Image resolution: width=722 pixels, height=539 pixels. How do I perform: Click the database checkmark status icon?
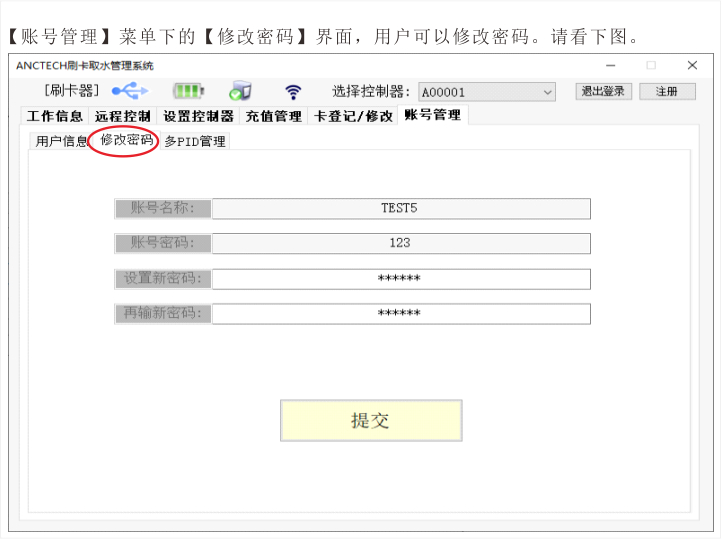coord(240,91)
